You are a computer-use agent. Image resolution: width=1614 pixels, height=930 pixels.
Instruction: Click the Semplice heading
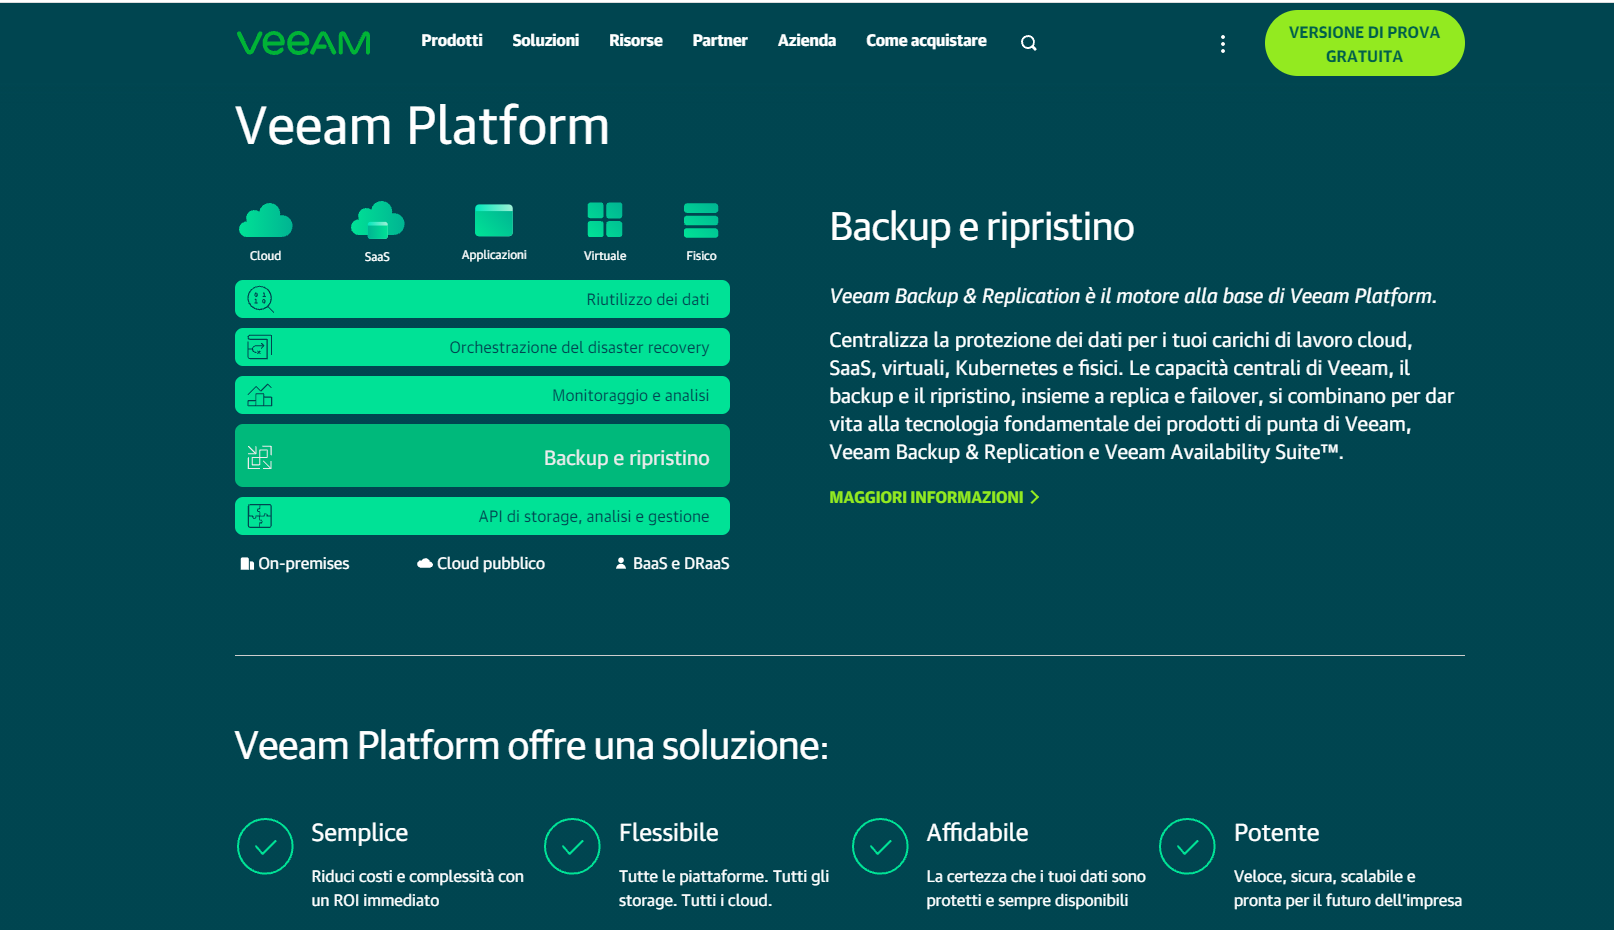tap(360, 833)
